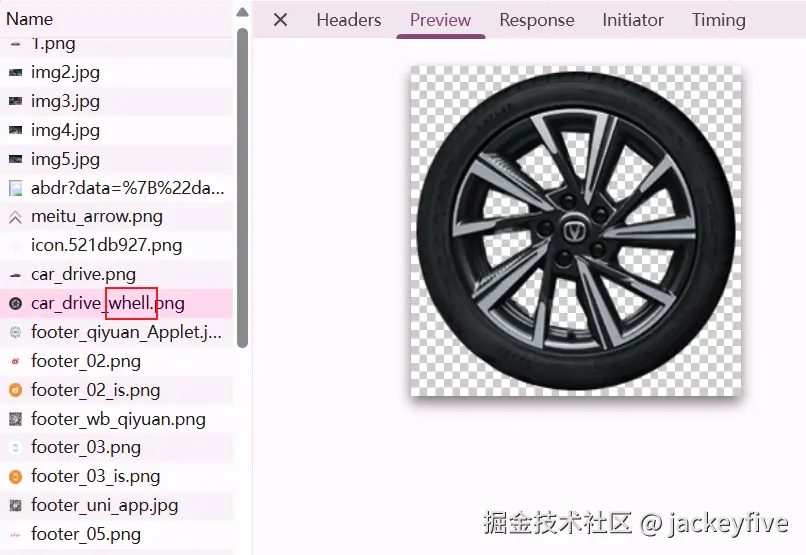806x555 pixels.
Task: Click the footer_02_is.png orange icon
Action: (15, 391)
